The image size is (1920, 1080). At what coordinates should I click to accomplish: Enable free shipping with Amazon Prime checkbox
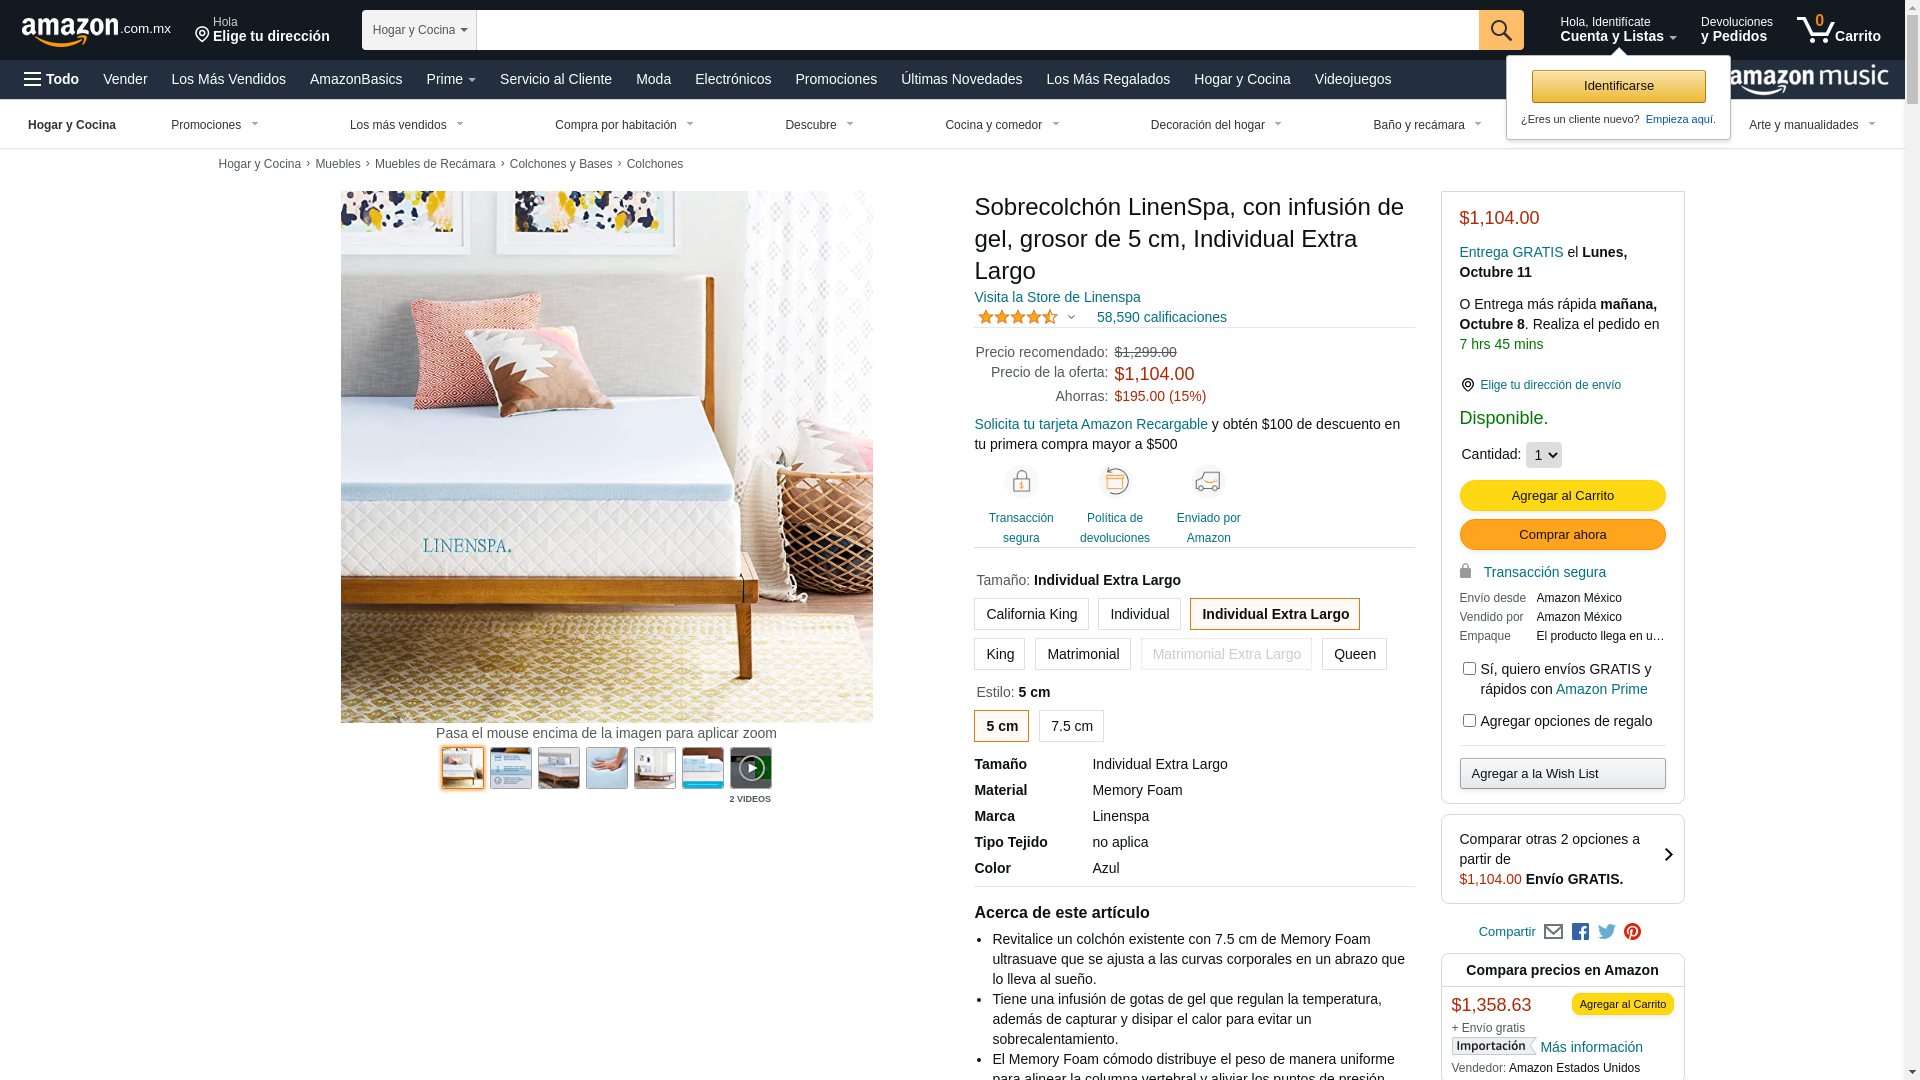coord(1468,669)
